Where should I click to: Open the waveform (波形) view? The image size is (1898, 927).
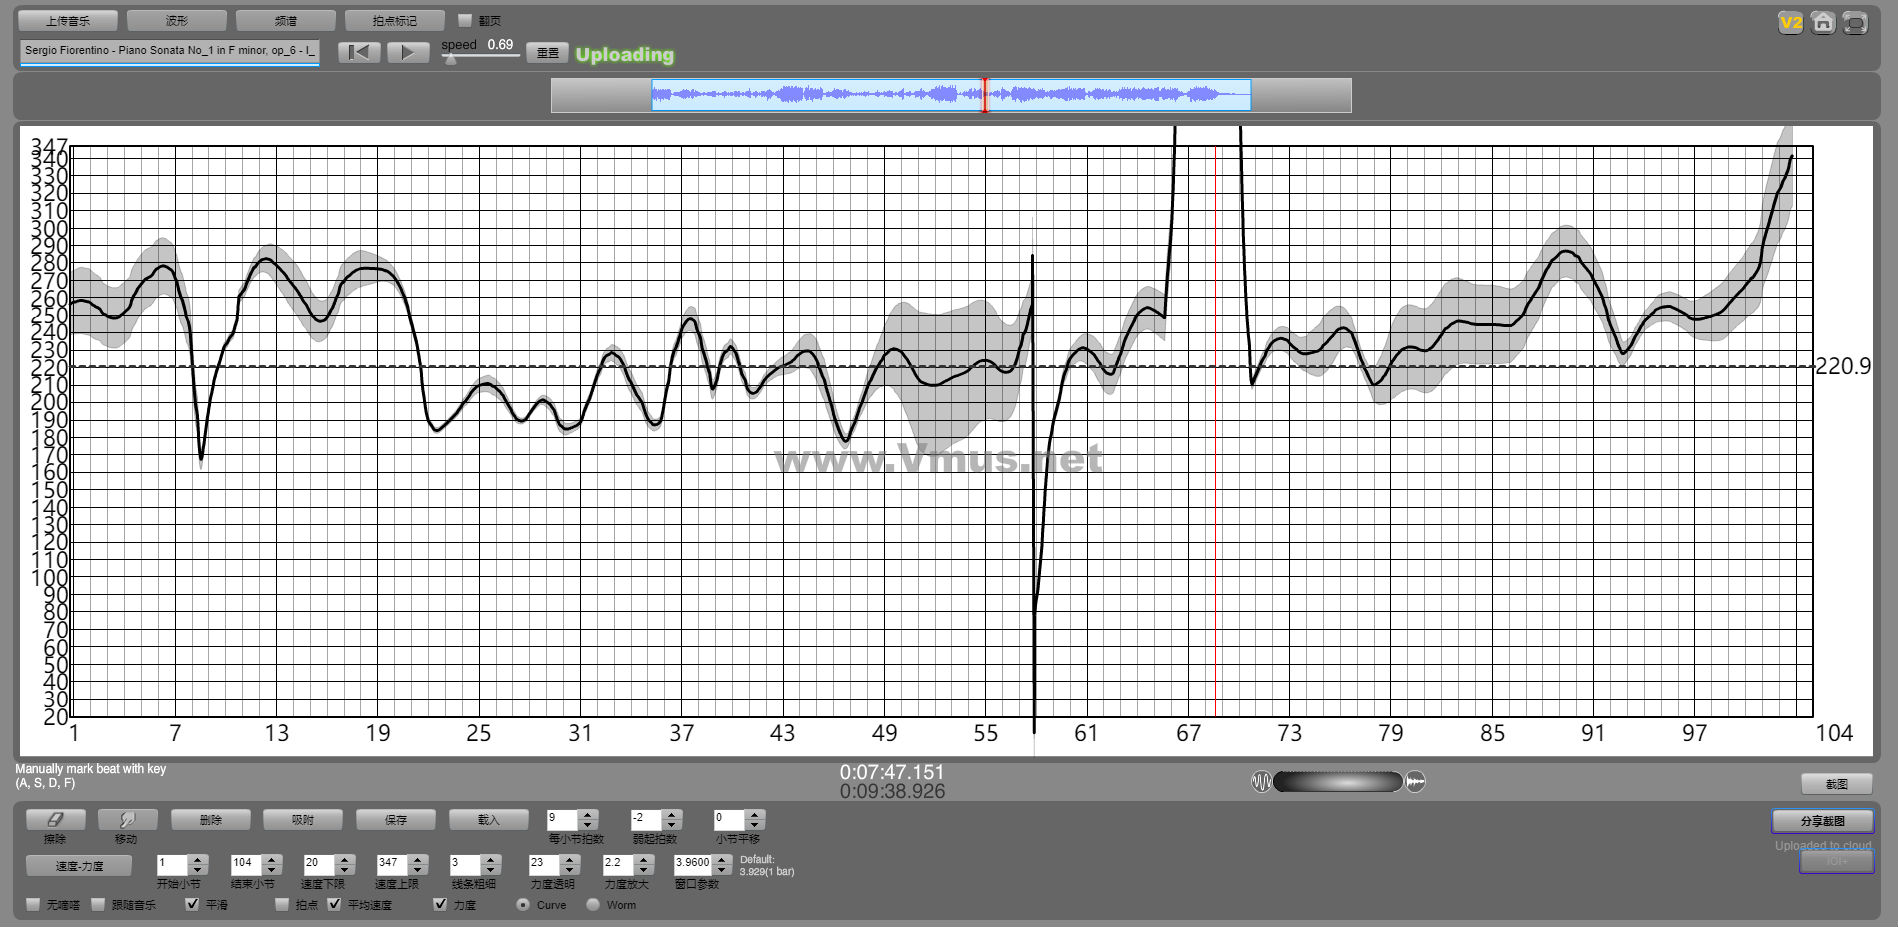pos(177,20)
